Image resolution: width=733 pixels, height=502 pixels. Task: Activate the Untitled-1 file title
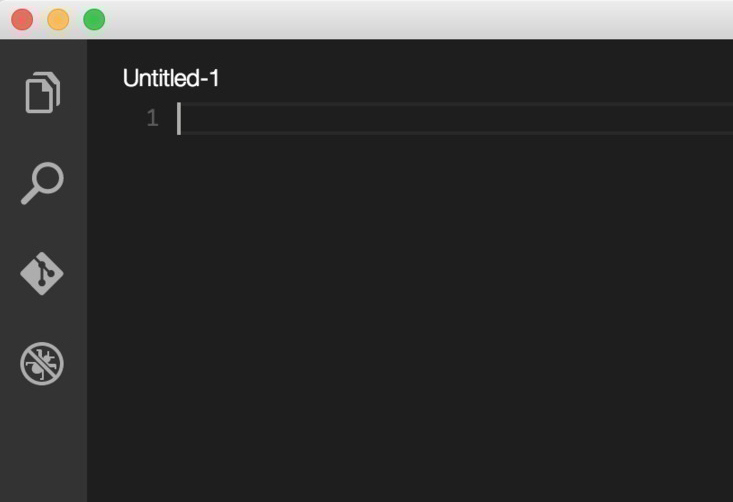pyautogui.click(x=171, y=78)
